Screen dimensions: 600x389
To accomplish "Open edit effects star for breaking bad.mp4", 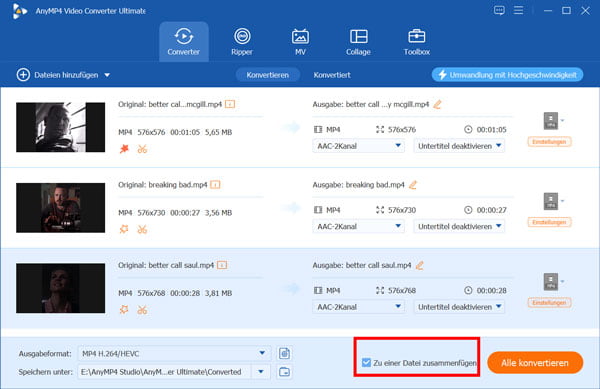I will point(124,229).
